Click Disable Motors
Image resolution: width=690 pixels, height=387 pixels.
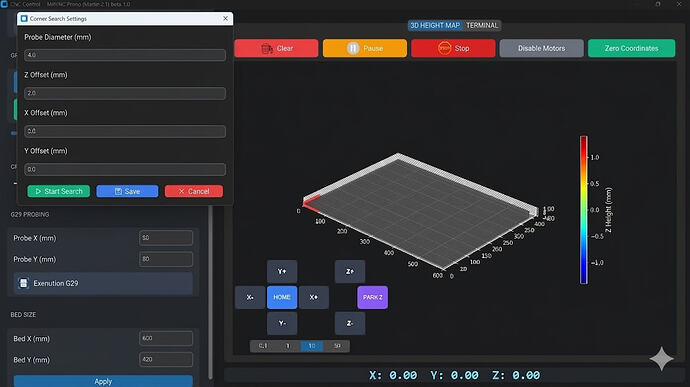(x=541, y=48)
